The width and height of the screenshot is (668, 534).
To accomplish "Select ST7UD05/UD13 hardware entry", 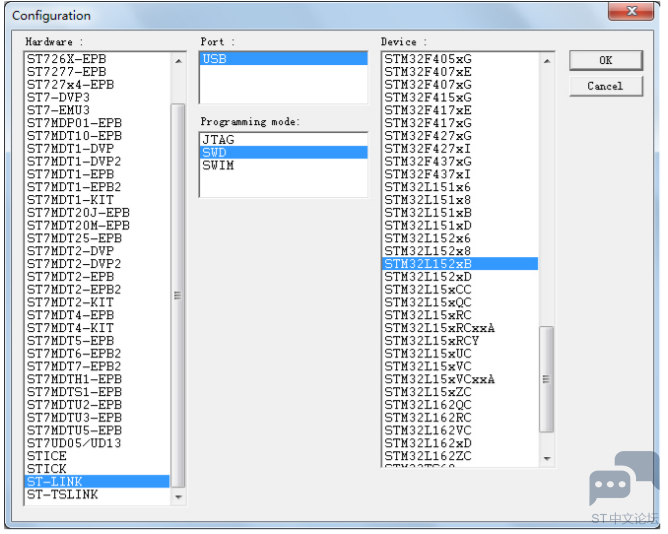I will (97, 443).
